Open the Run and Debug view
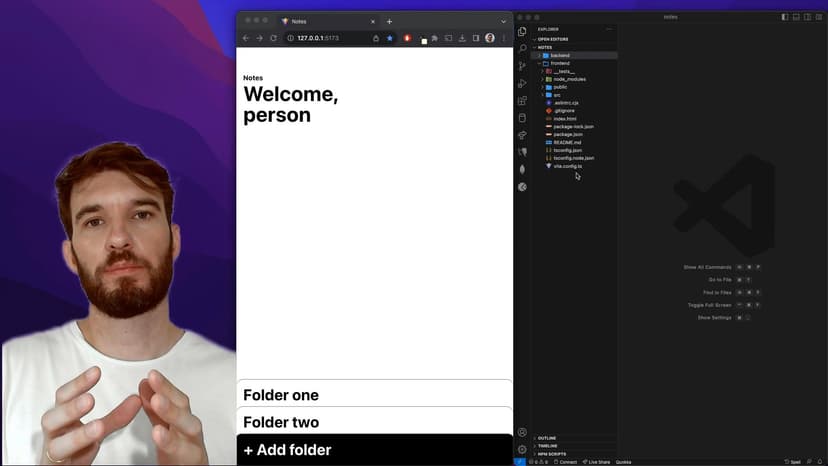 522,83
